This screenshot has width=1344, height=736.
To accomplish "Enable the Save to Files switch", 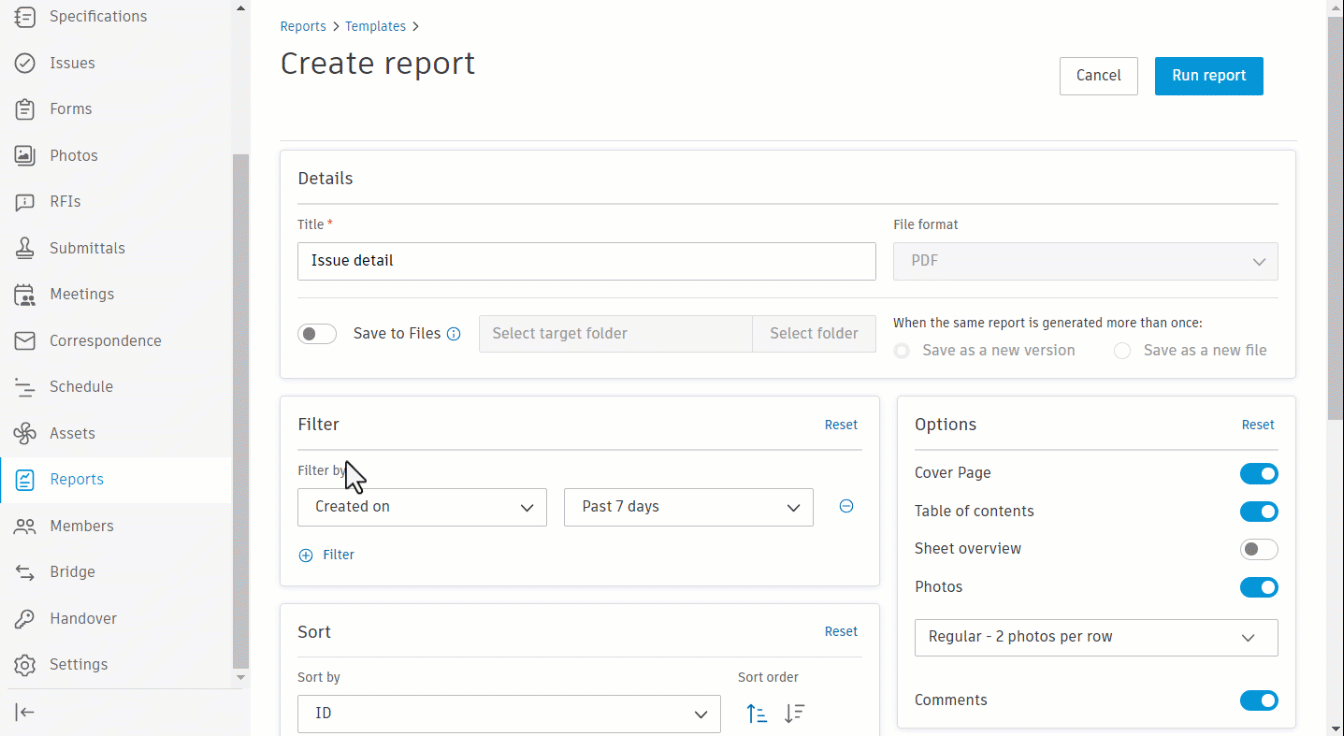I will (x=317, y=334).
